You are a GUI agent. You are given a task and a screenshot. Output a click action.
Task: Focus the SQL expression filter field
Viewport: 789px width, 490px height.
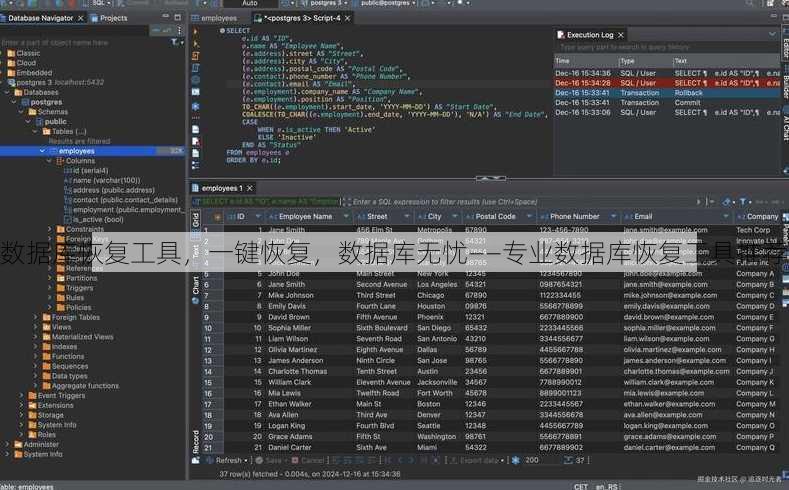tap(523, 202)
